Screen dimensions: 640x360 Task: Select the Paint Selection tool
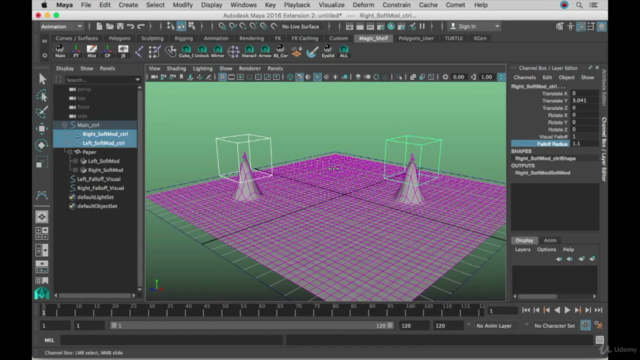[x=42, y=112]
